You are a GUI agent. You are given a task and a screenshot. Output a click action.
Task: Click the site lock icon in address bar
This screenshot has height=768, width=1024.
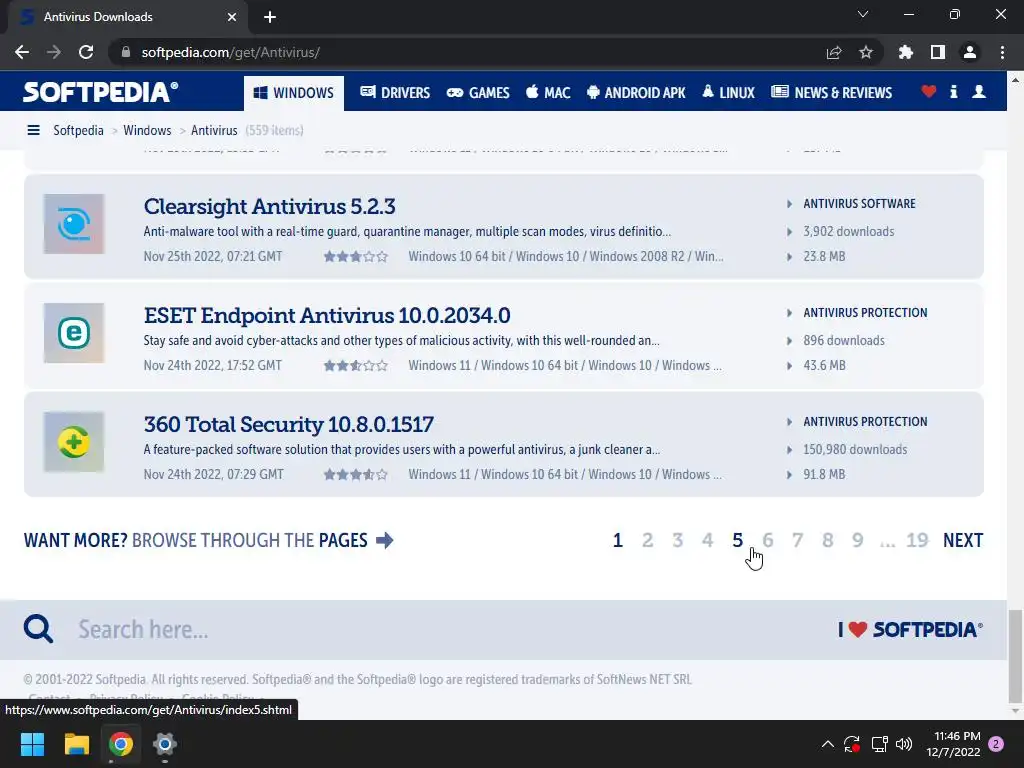126,52
